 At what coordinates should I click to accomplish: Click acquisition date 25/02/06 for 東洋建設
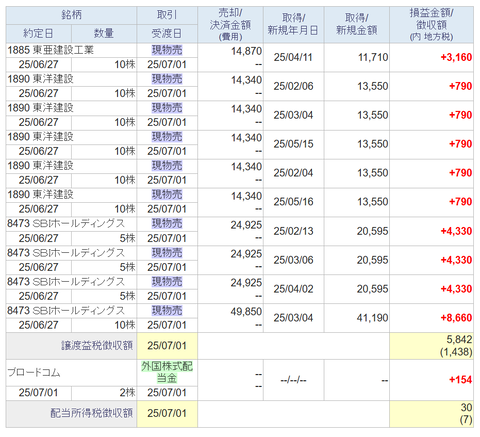tap(293, 86)
